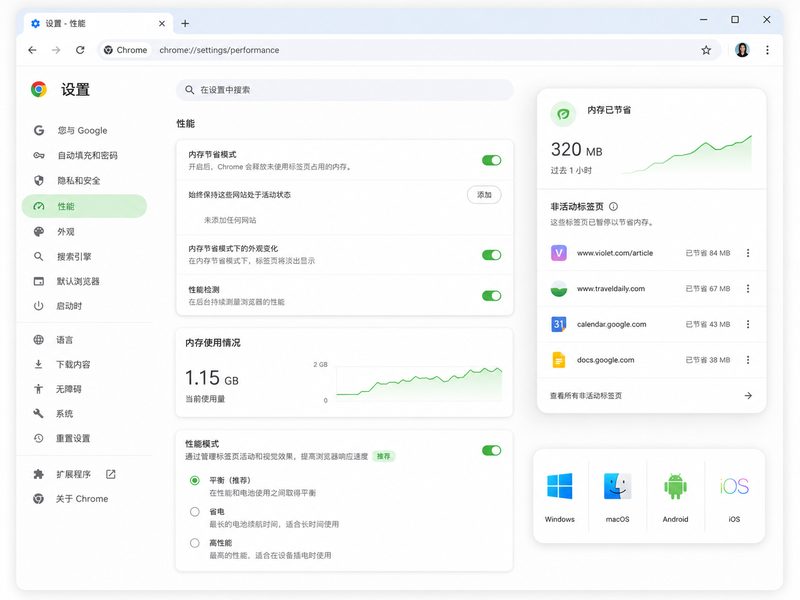The height and width of the screenshot is (600, 800).
Task: Open more options for www.traveldaily.com
Action: [x=748, y=289]
